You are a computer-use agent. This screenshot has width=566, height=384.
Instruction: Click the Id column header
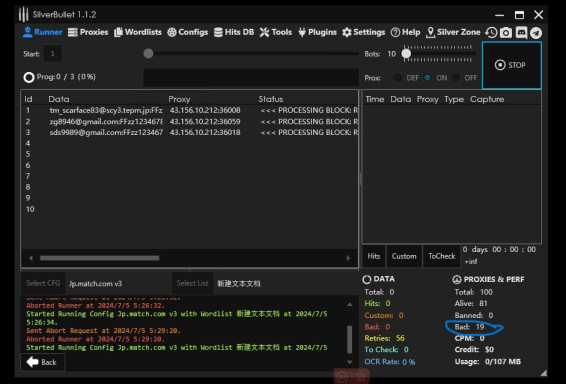coord(28,99)
